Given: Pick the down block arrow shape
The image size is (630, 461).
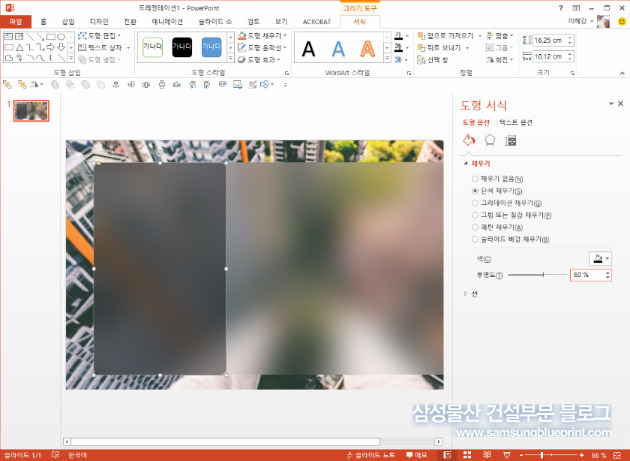Looking at the screenshot, I should [61, 47].
